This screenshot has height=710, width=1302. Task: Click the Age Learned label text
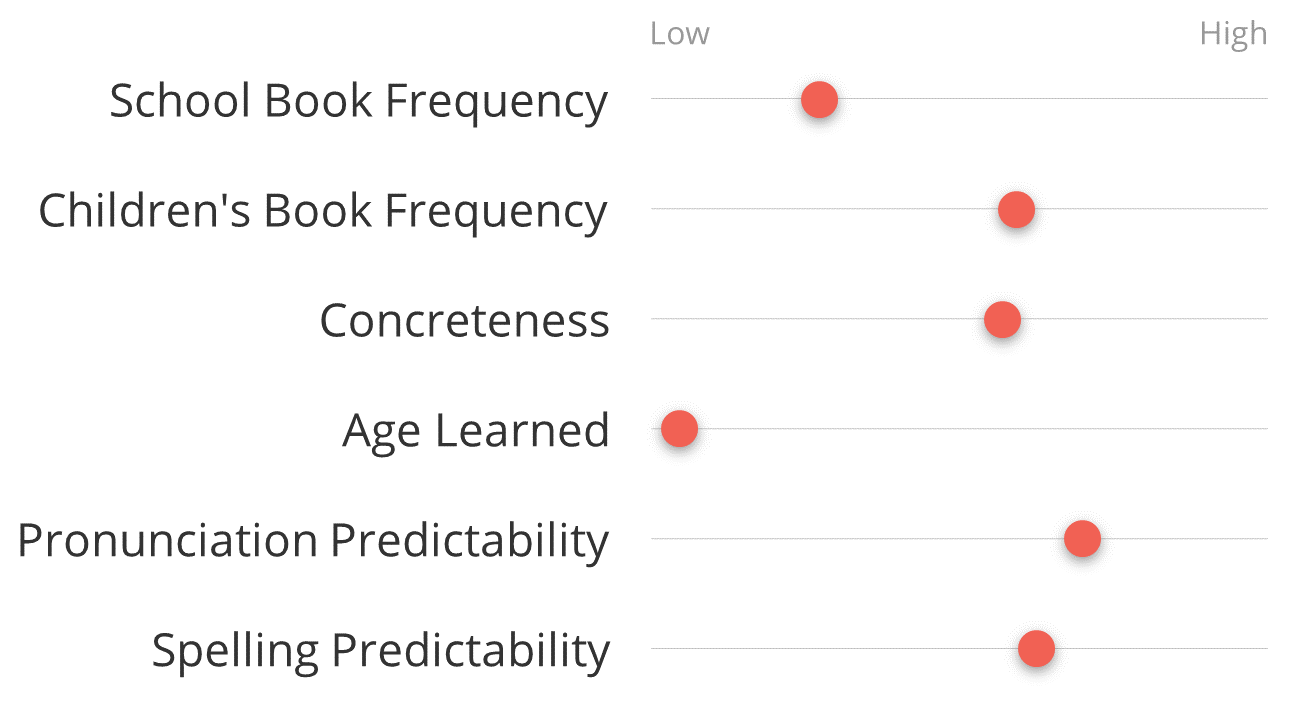point(476,432)
